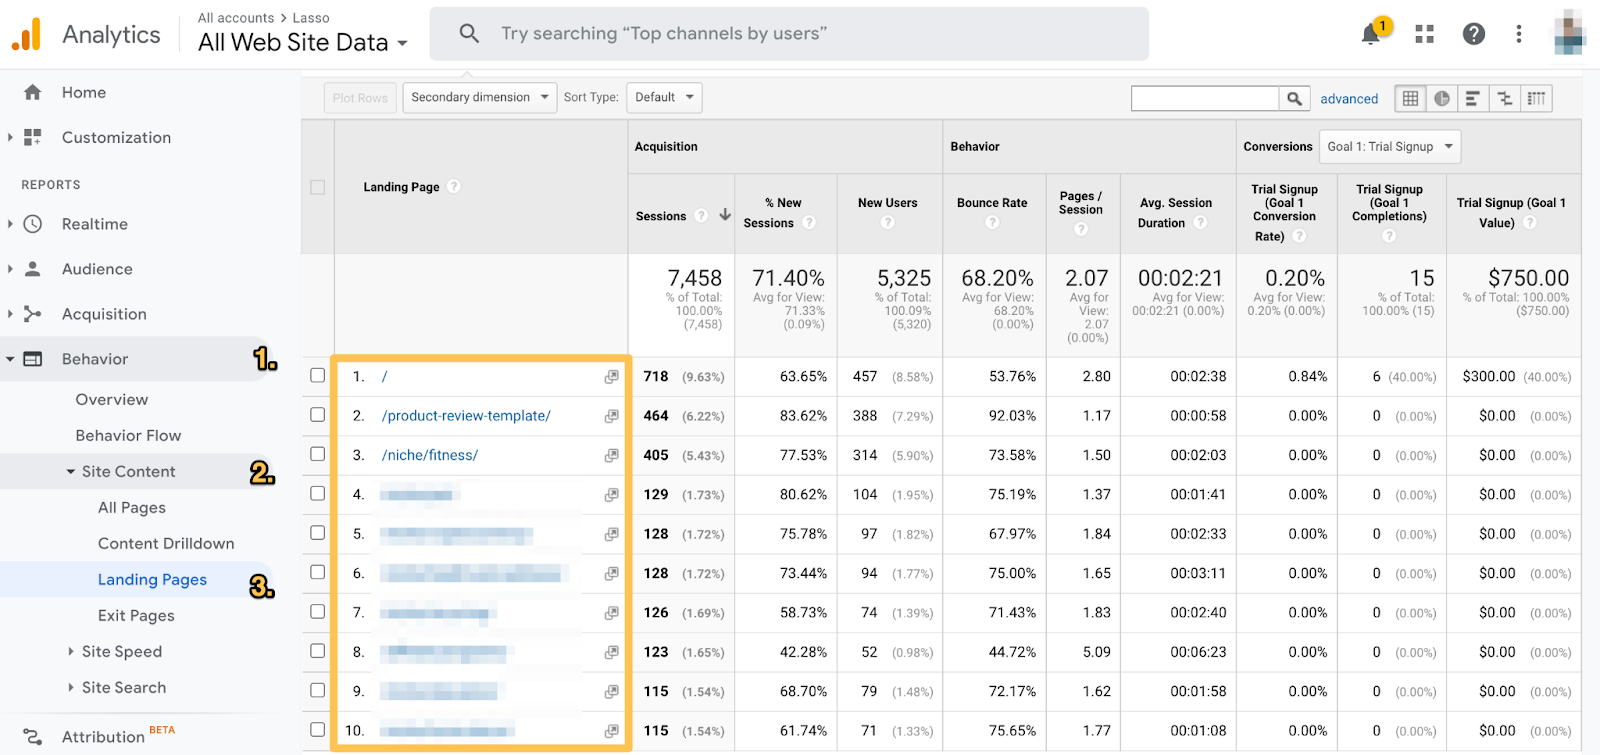1600x755 pixels.
Task: Open /product-review-template/ page in new window
Action: point(611,416)
